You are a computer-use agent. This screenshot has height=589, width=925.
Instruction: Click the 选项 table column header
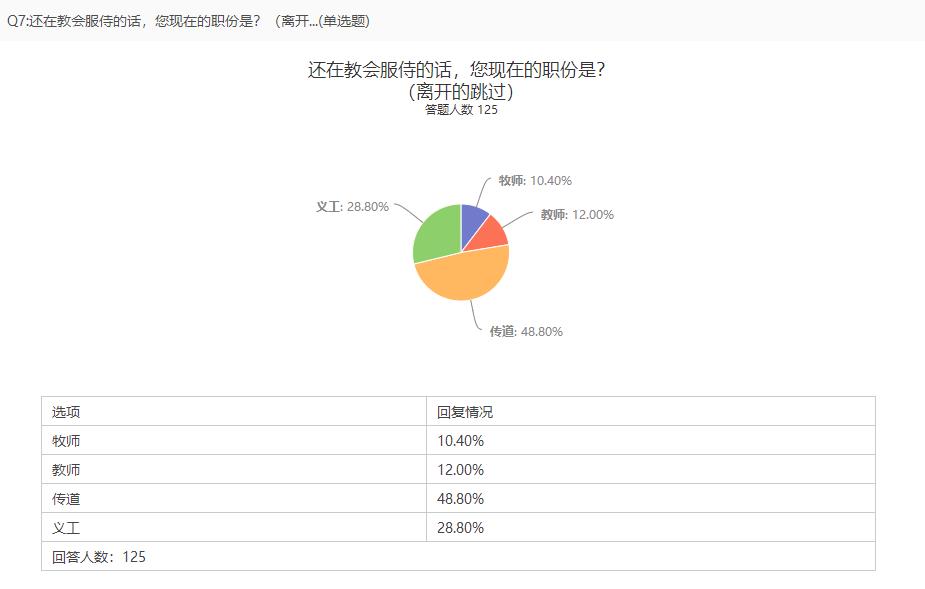66,412
